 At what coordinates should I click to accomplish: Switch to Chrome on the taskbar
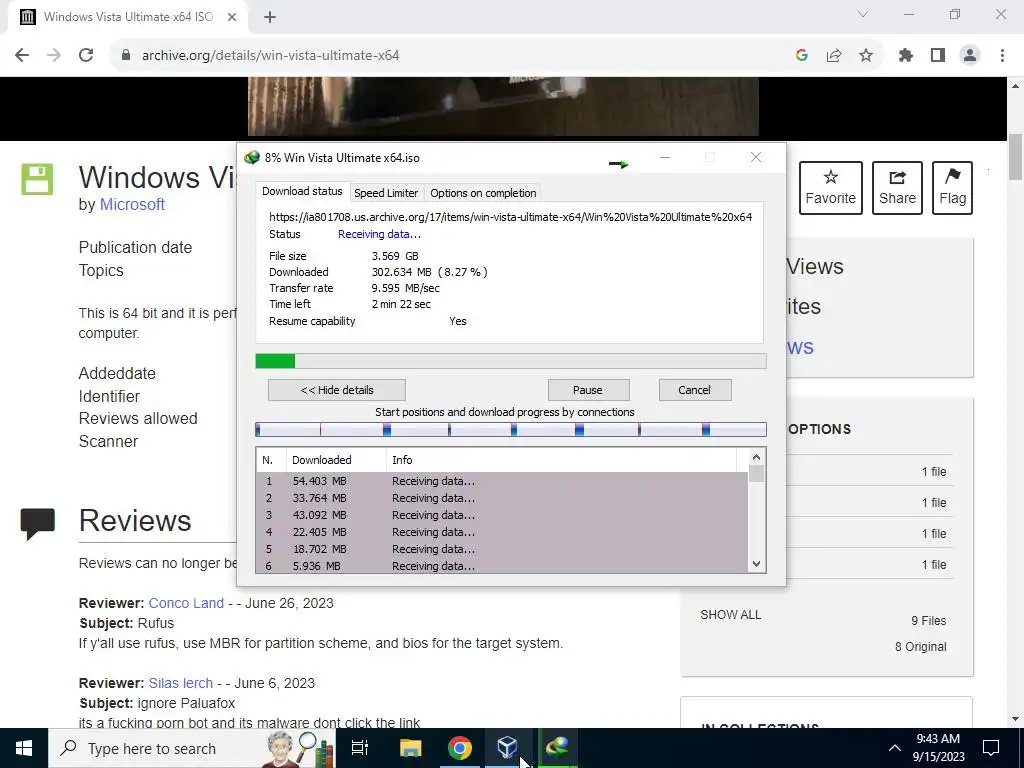click(x=460, y=748)
